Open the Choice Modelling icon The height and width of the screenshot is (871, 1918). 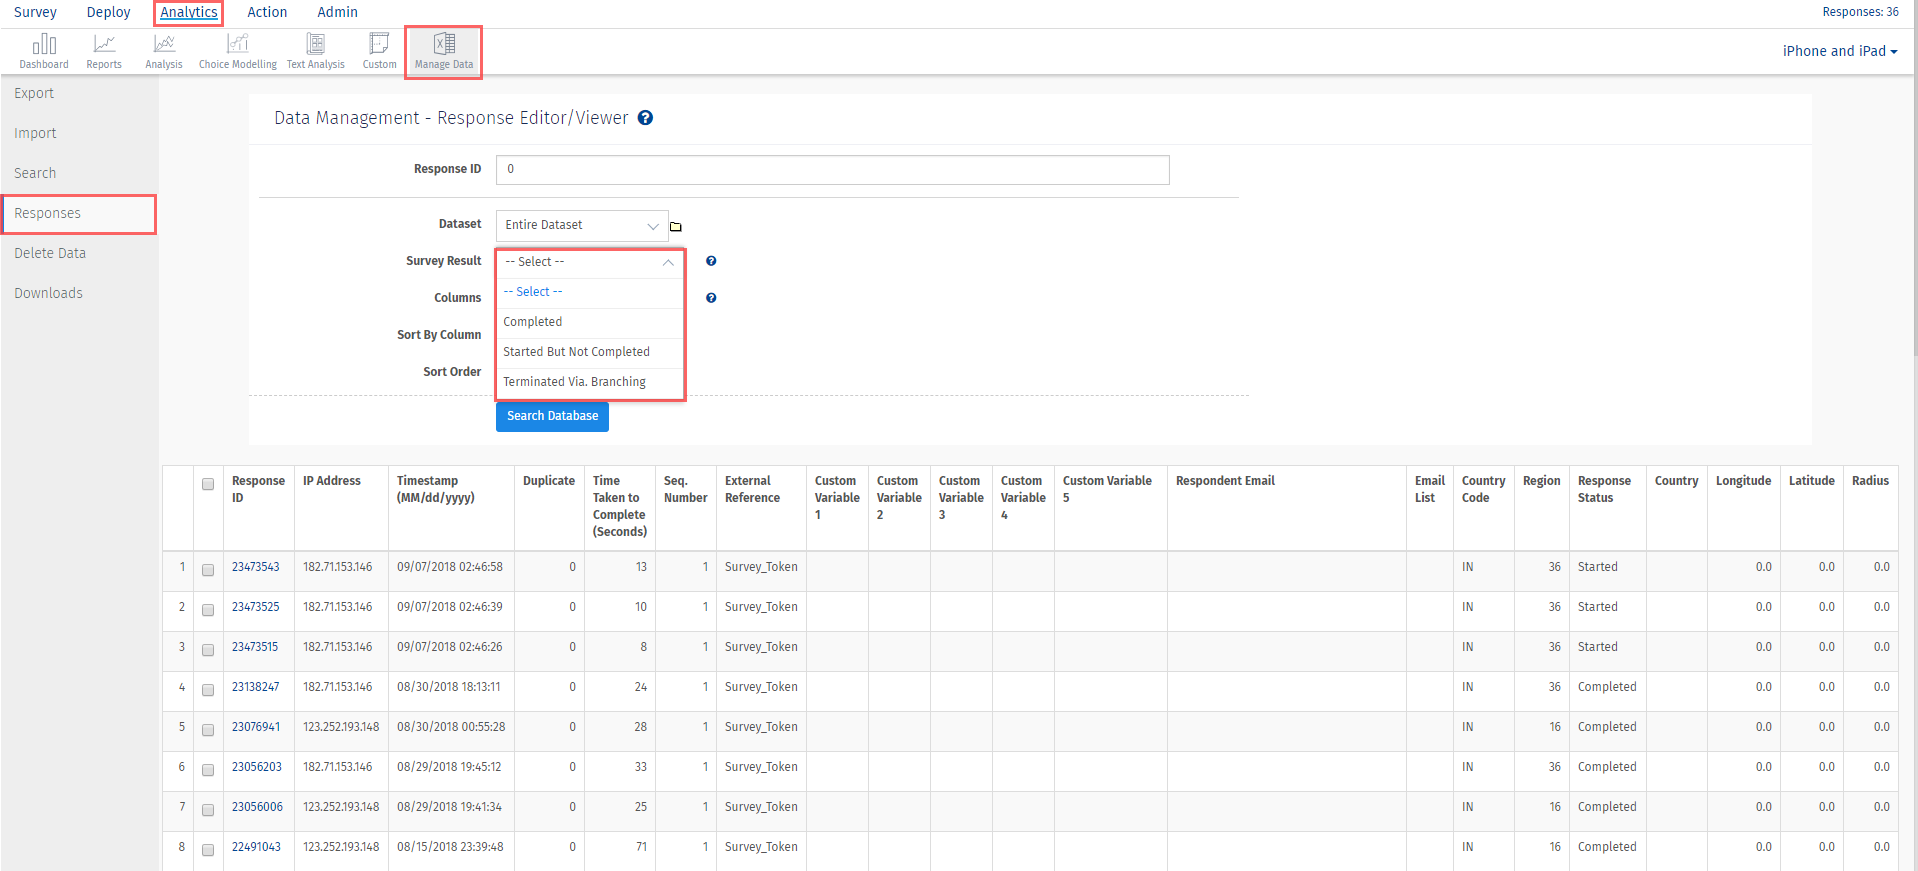237,46
